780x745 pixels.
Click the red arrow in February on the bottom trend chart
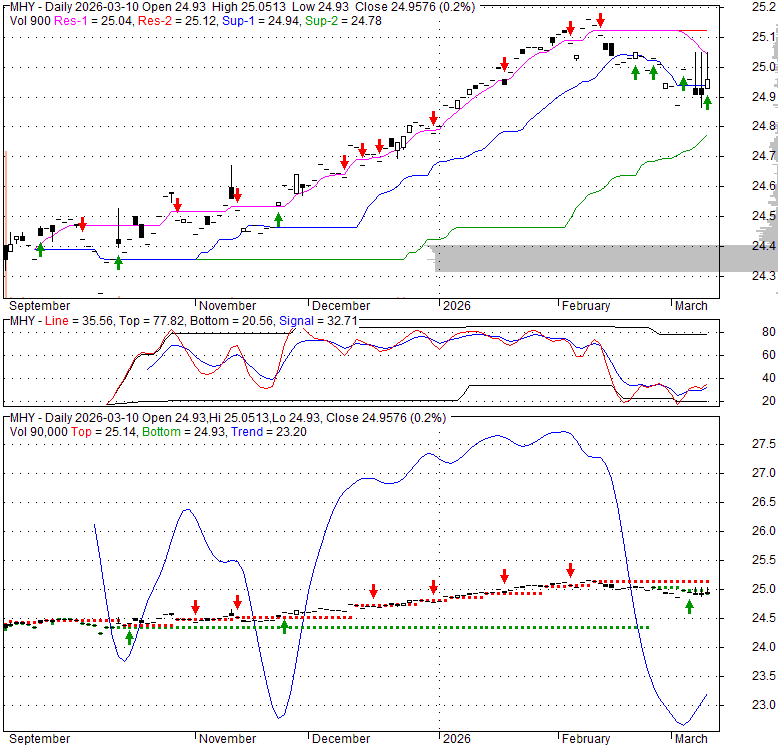click(x=570, y=570)
